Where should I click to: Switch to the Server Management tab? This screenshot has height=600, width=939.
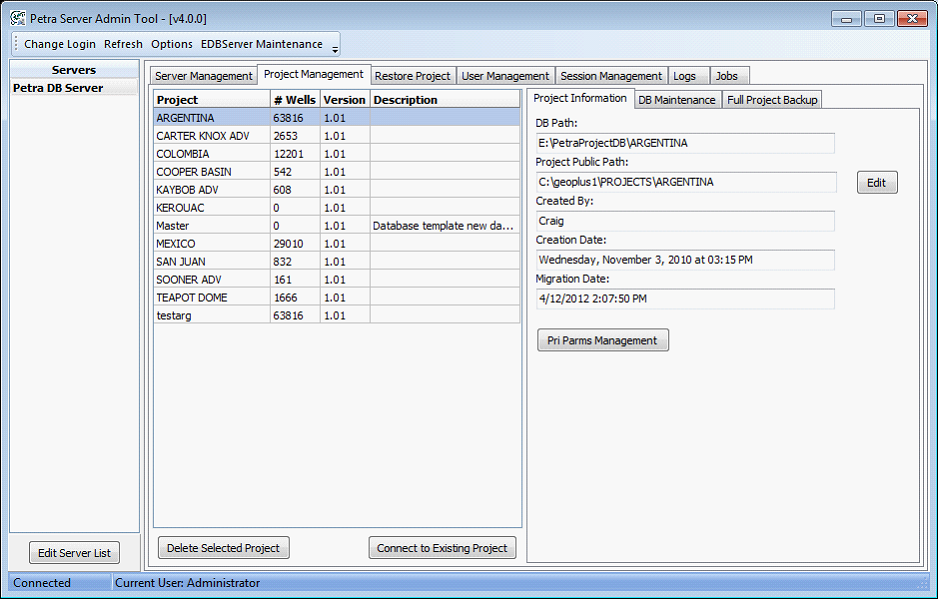204,76
